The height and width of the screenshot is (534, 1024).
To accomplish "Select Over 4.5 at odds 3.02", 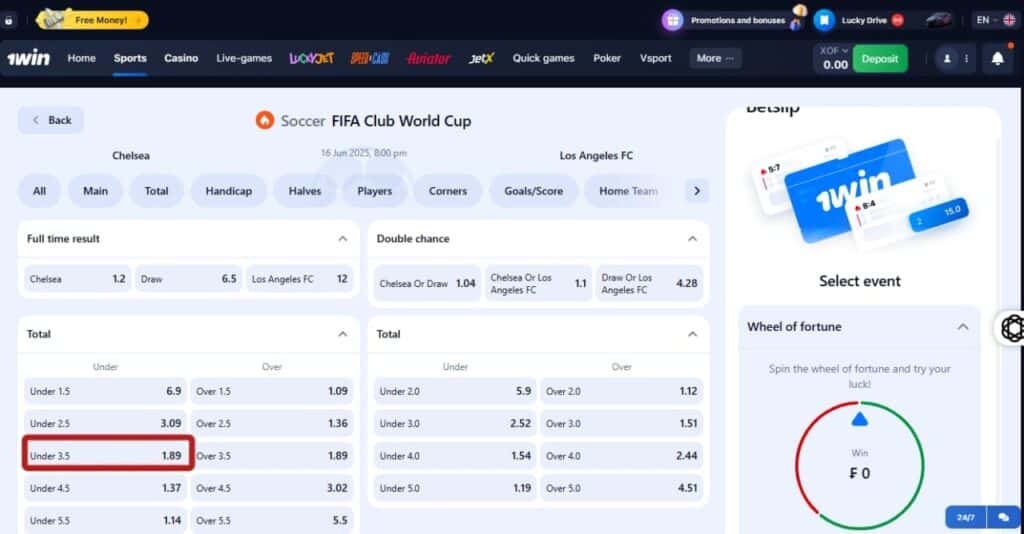I will click(x=272, y=488).
